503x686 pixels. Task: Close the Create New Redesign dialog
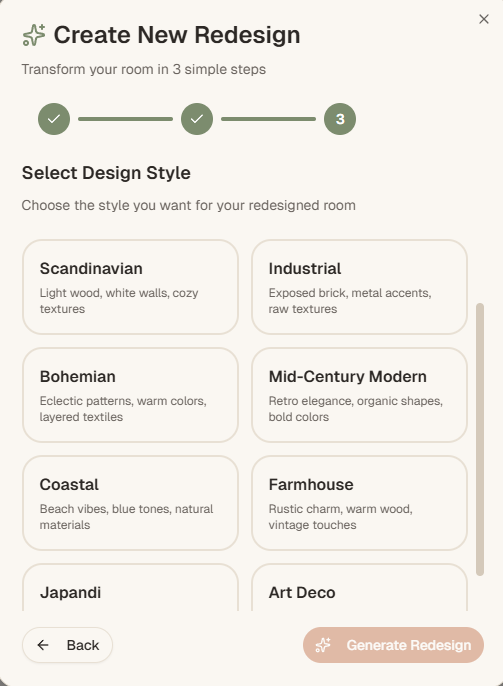pos(483,19)
